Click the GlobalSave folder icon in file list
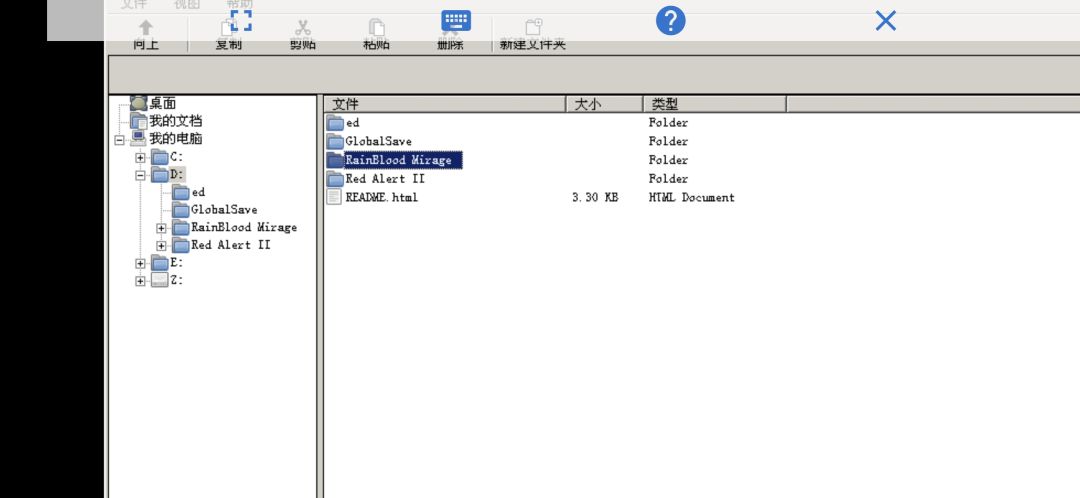 335,142
